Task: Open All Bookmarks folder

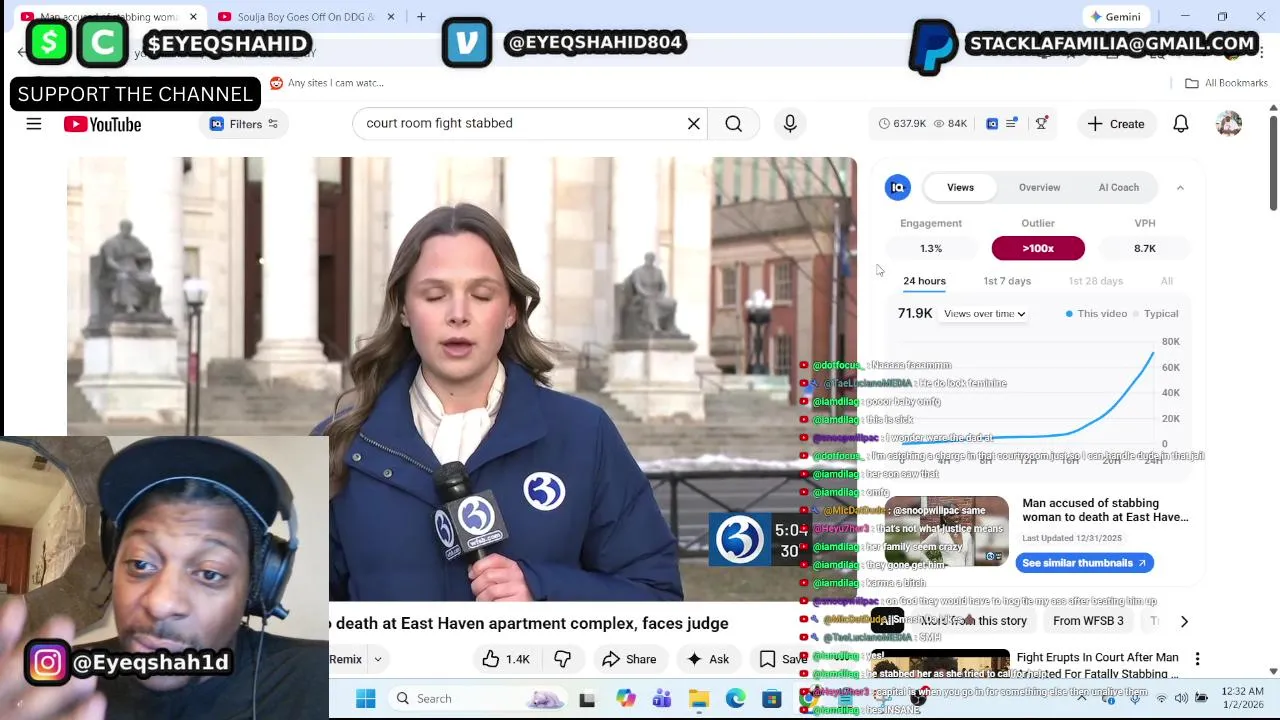Action: (x=1226, y=83)
